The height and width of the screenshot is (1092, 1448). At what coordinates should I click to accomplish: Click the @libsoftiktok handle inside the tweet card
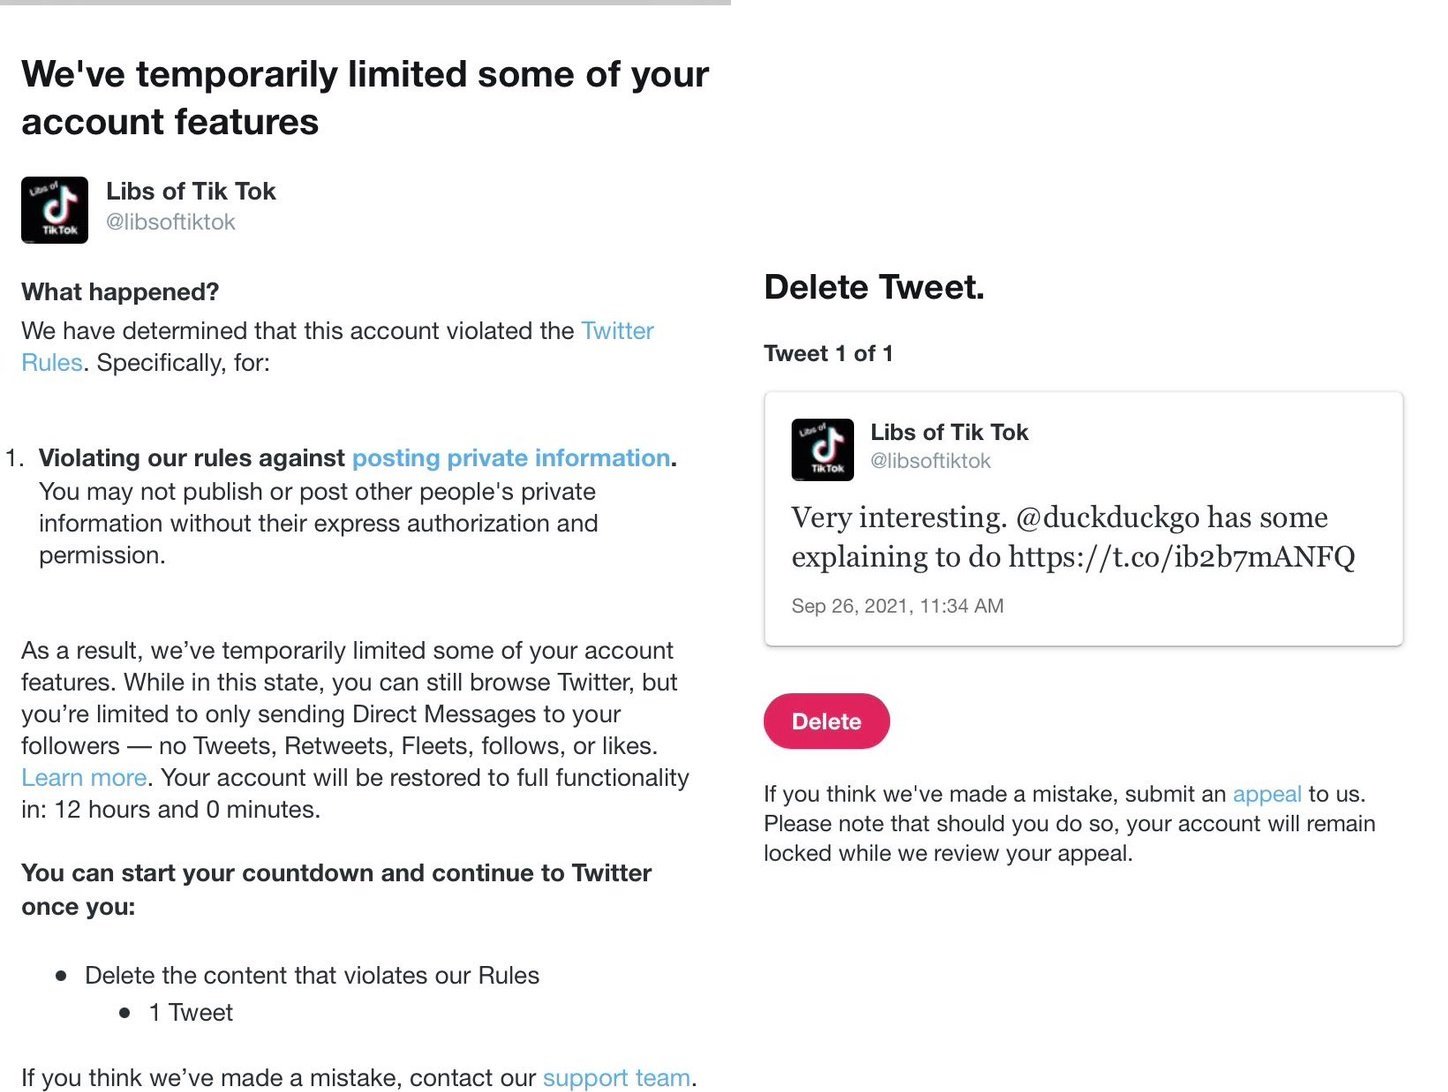[930, 461]
